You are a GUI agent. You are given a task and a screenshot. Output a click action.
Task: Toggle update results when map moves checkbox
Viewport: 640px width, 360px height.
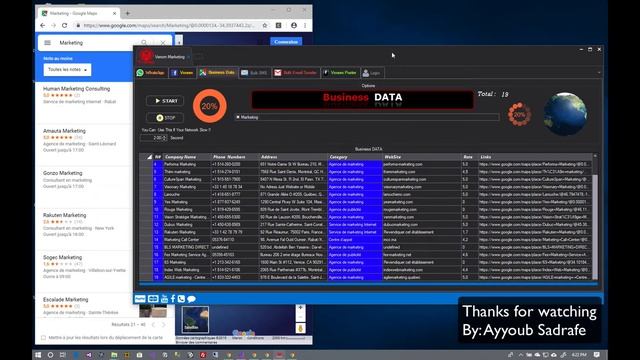tap(43, 338)
